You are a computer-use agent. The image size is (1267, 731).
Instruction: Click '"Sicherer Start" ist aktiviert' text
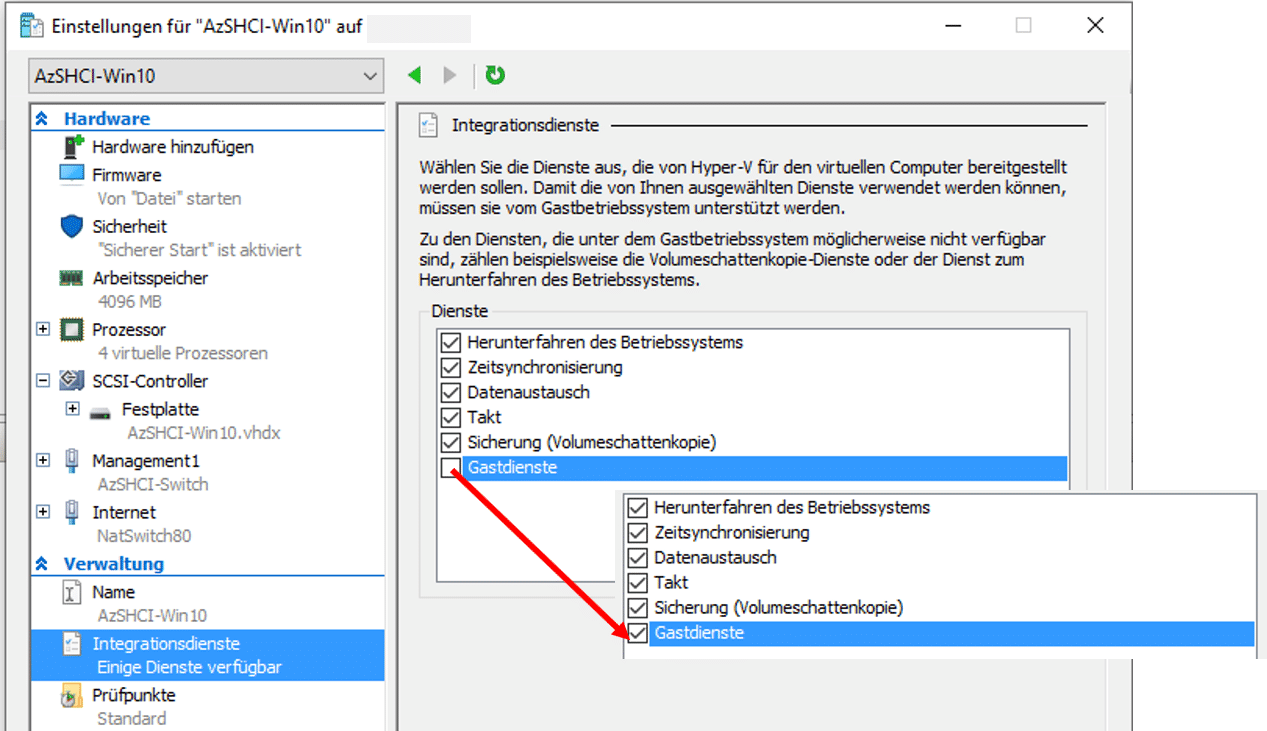pos(199,250)
